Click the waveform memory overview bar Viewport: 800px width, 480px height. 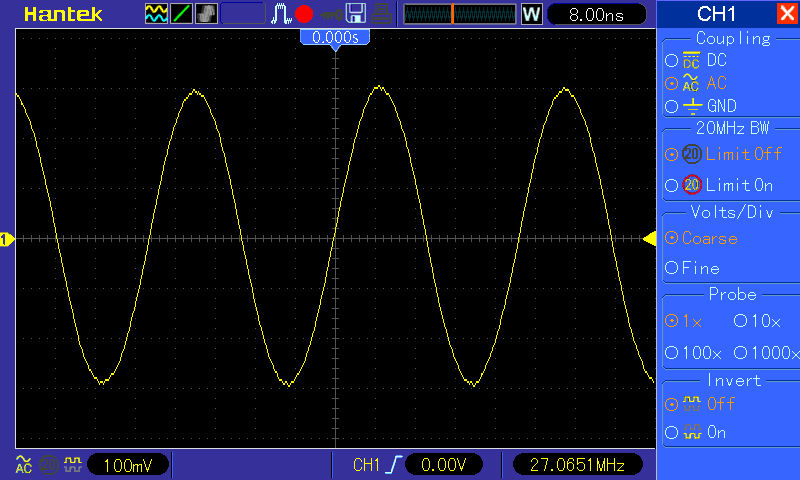tap(459, 14)
